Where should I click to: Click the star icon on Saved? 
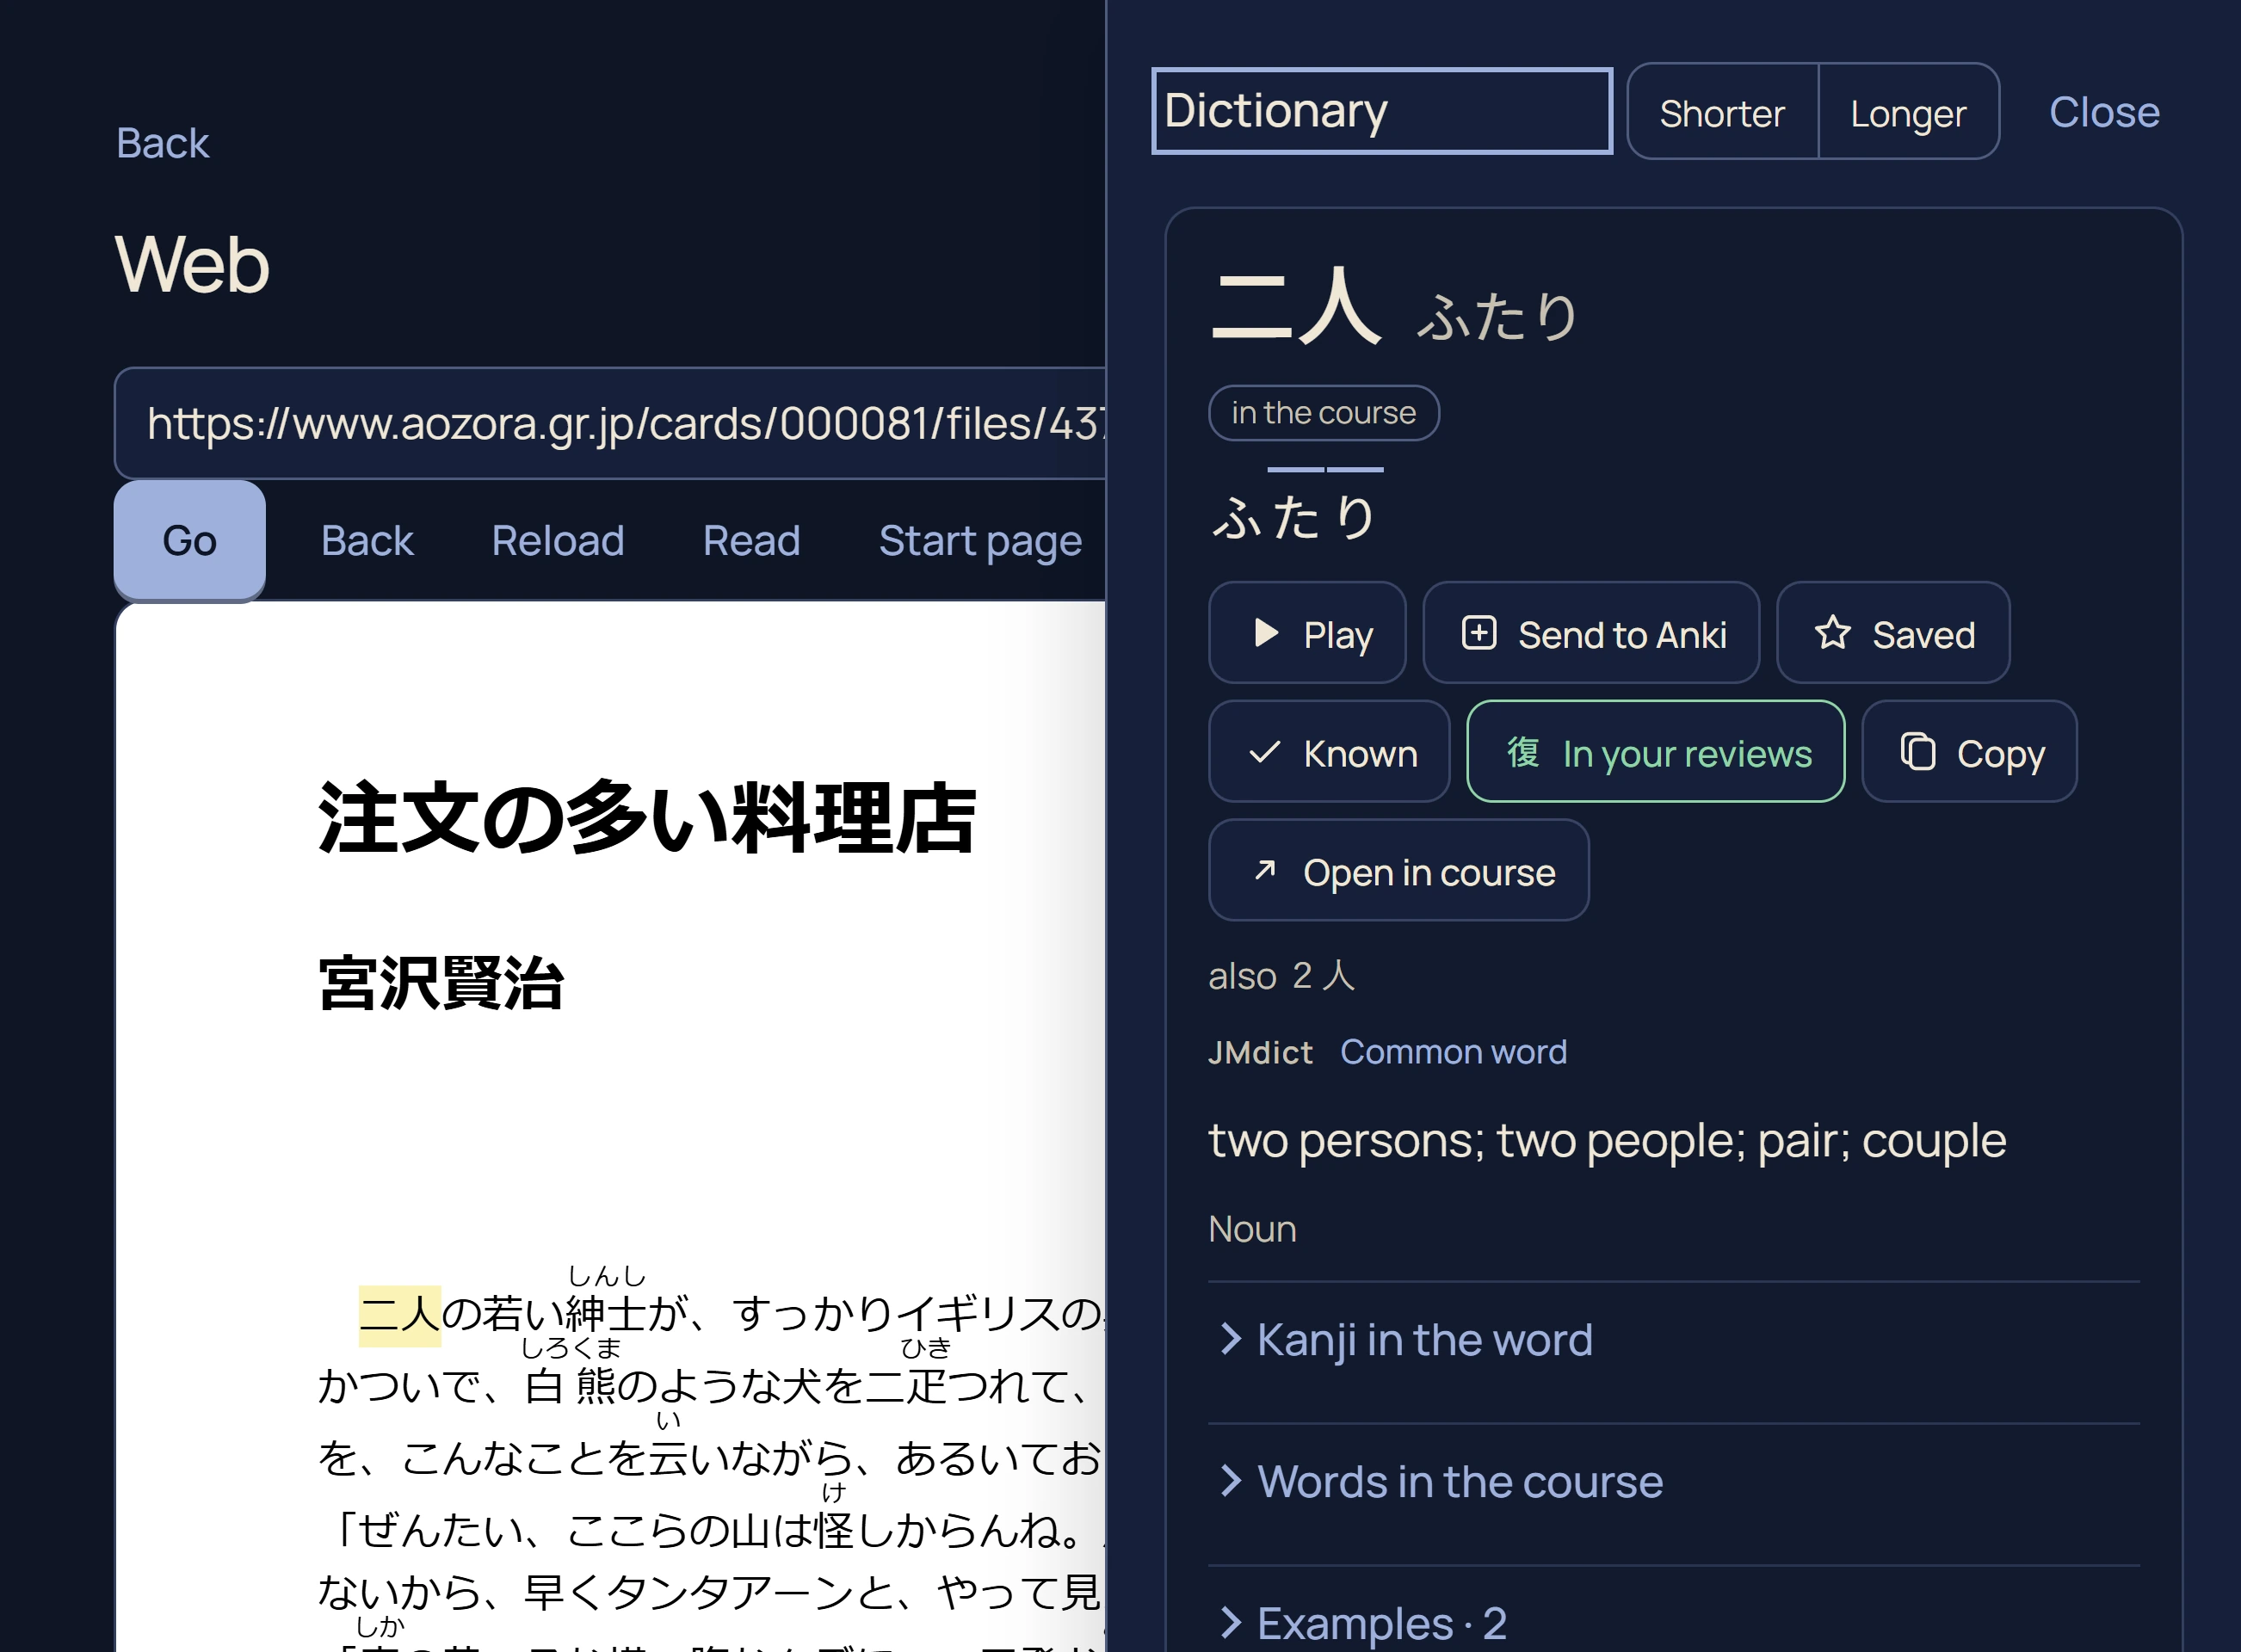[1832, 632]
